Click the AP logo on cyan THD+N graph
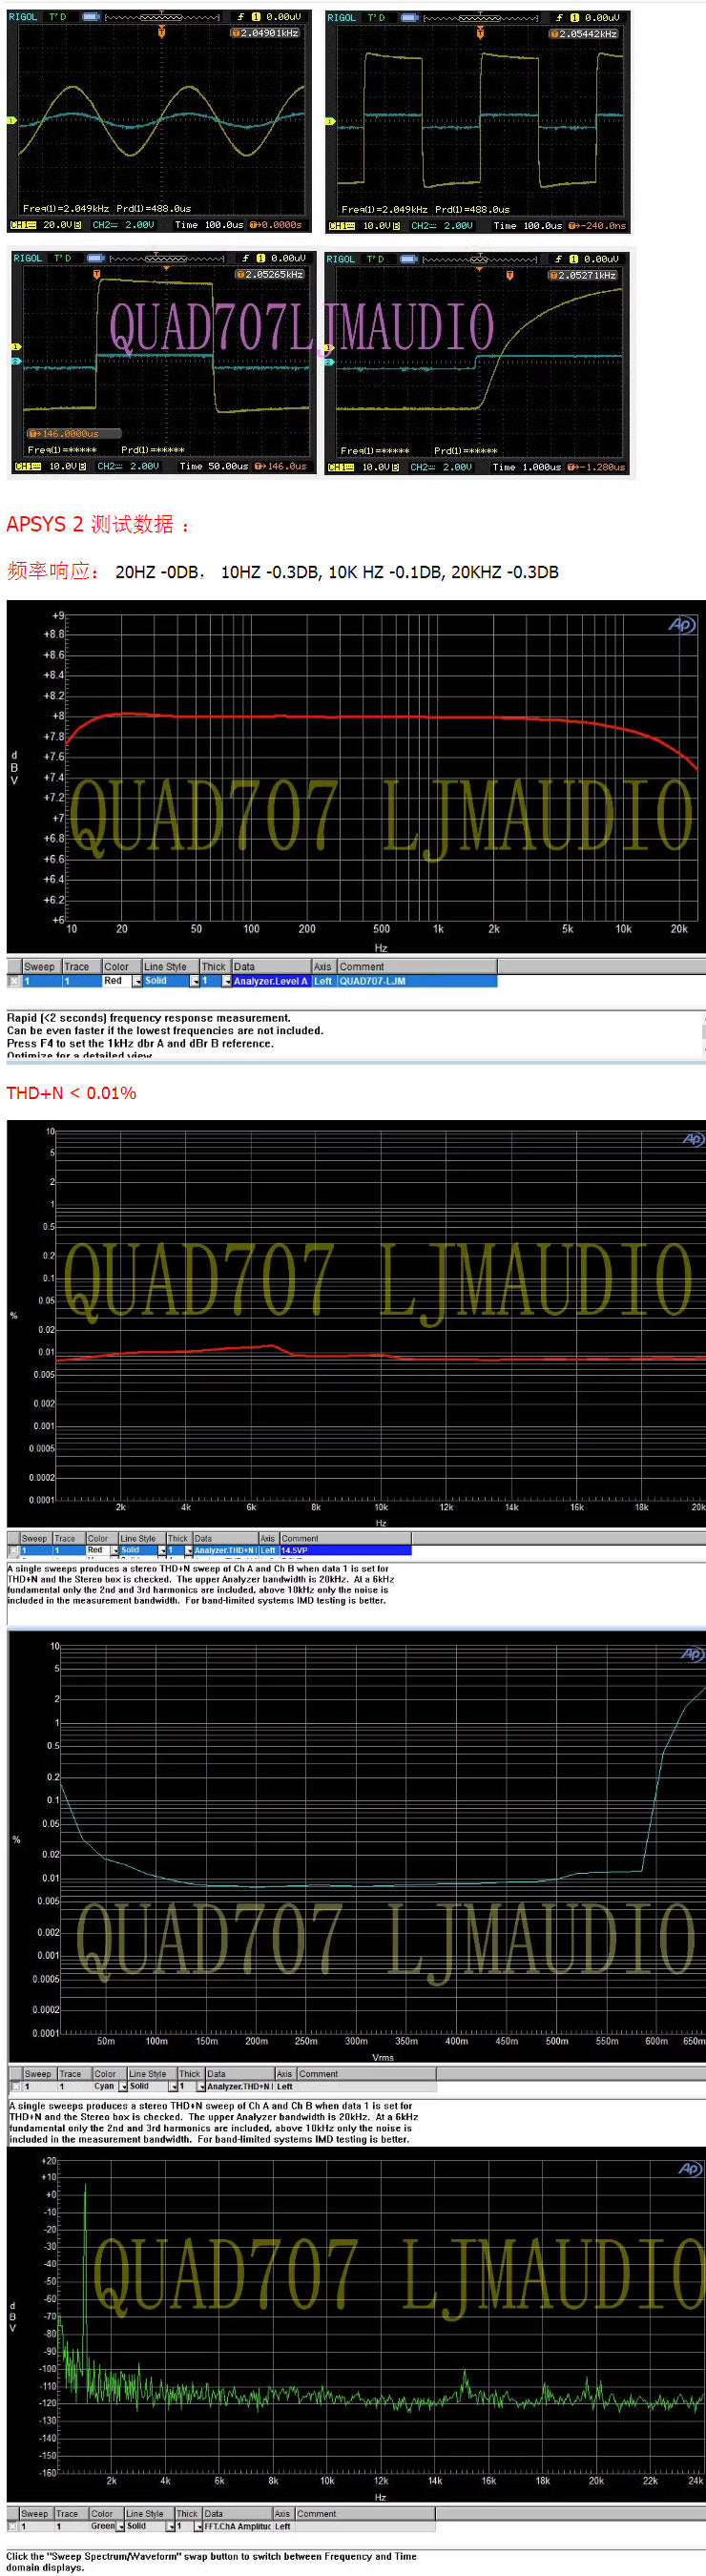Screen dimensions: 706x2576 (x=692, y=1654)
